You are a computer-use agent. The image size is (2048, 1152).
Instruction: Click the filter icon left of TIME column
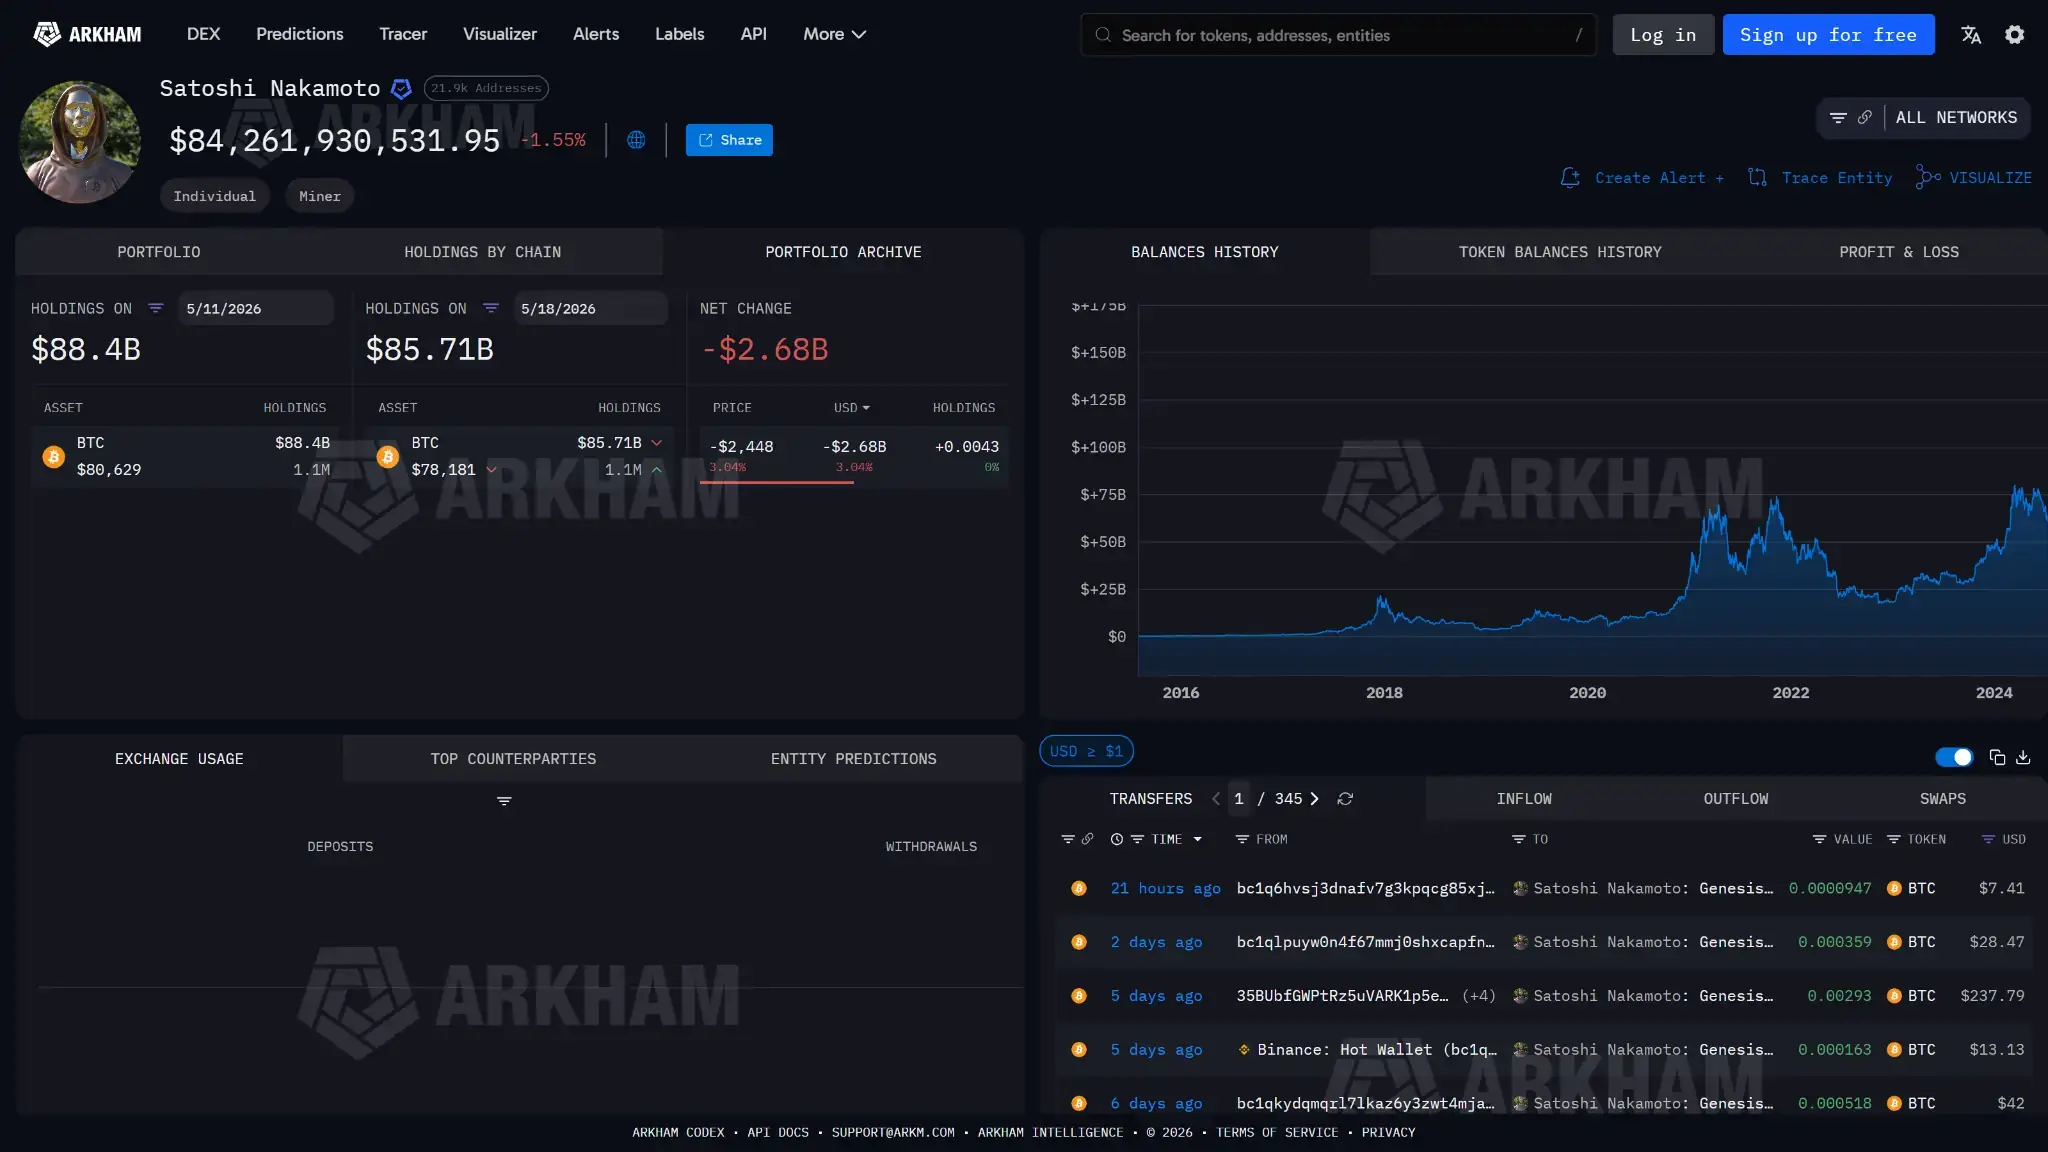coord(1068,839)
